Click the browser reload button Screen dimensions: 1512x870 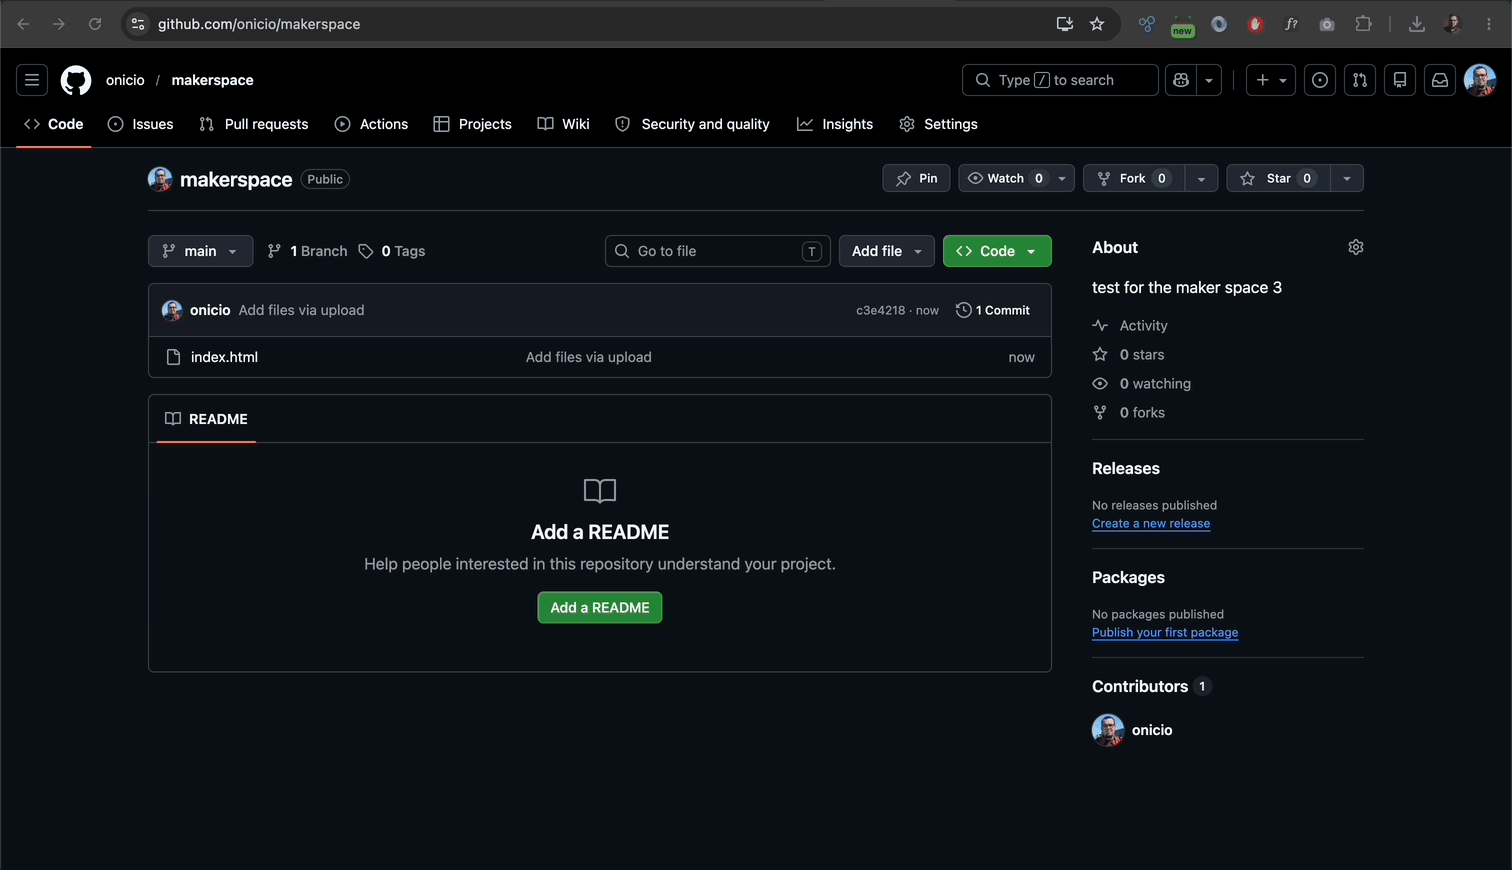[95, 24]
